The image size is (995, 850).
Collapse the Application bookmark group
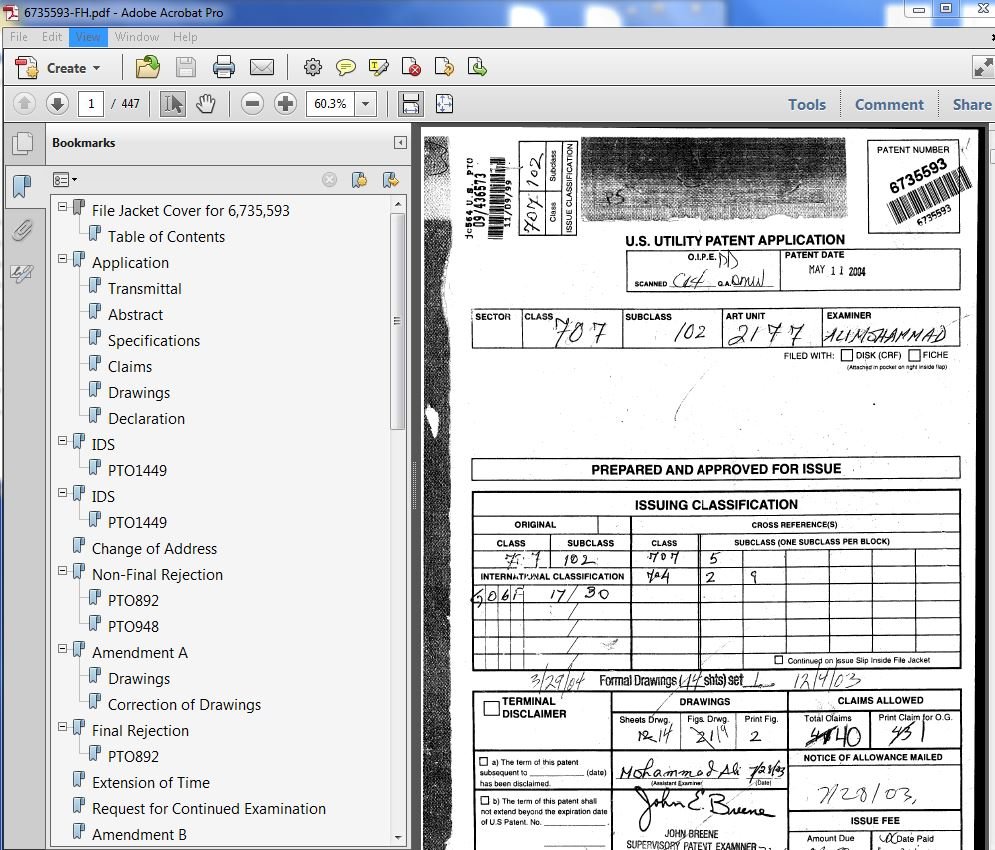[62, 259]
